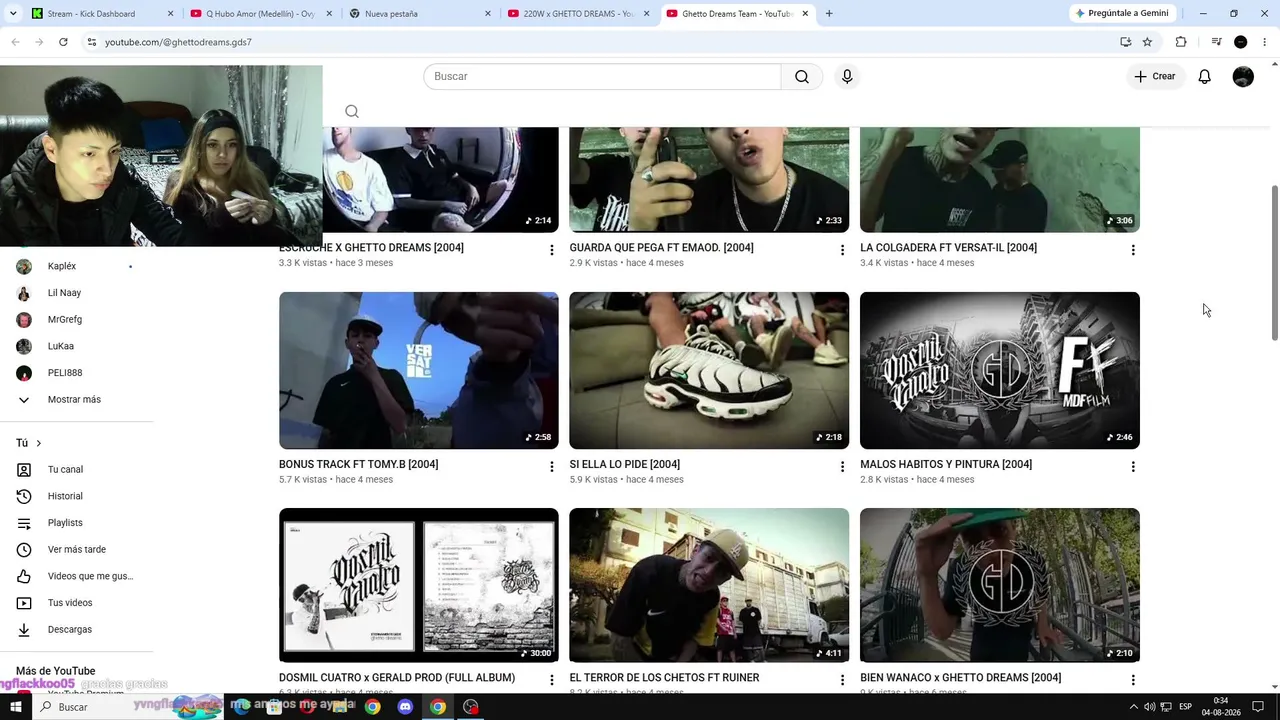View site information icon beside the URL

tap(91, 42)
